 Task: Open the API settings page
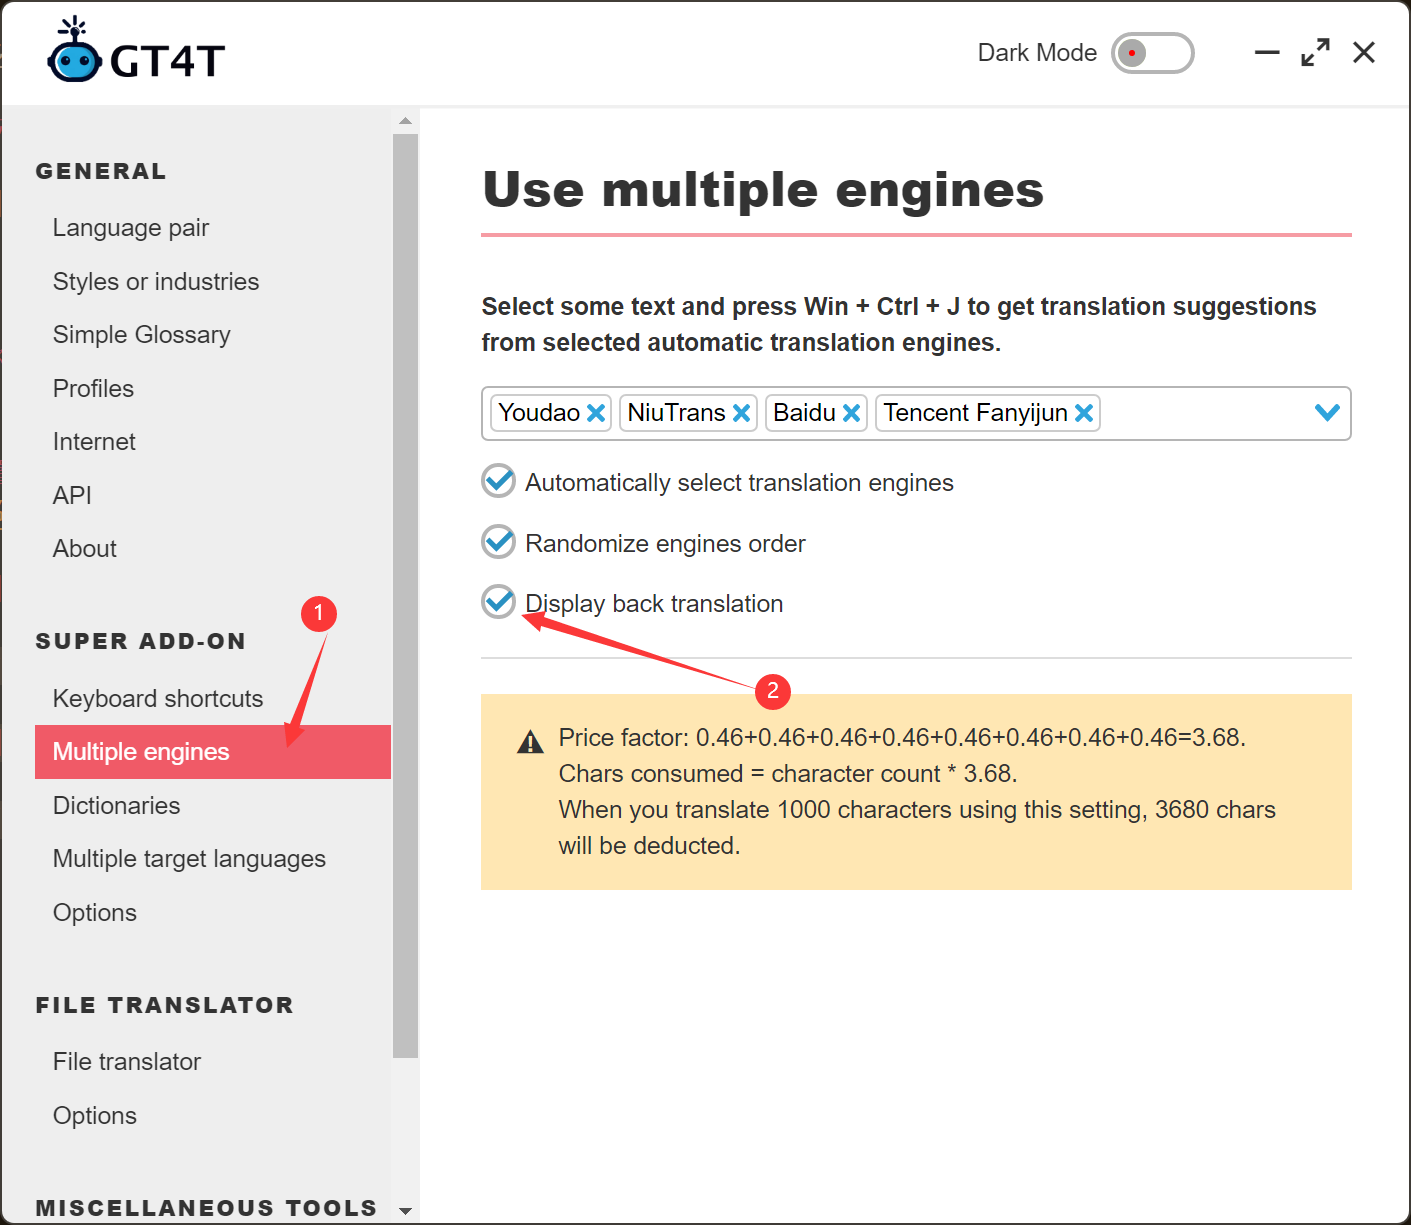point(71,494)
